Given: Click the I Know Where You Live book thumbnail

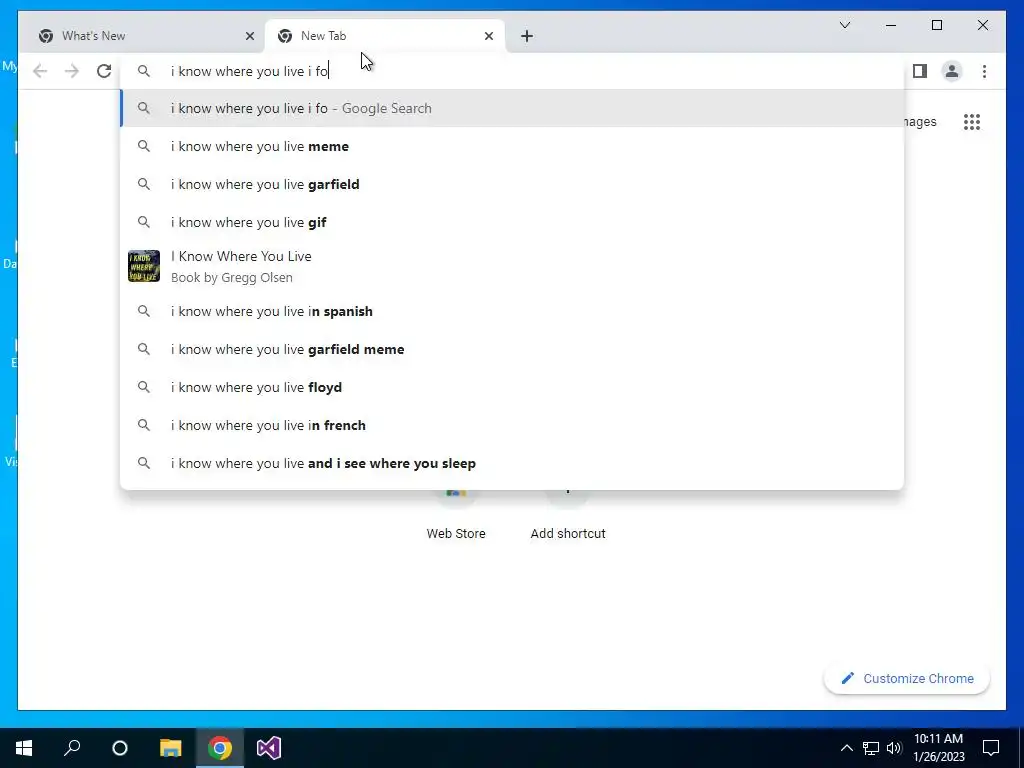Looking at the screenshot, I should coord(144,266).
